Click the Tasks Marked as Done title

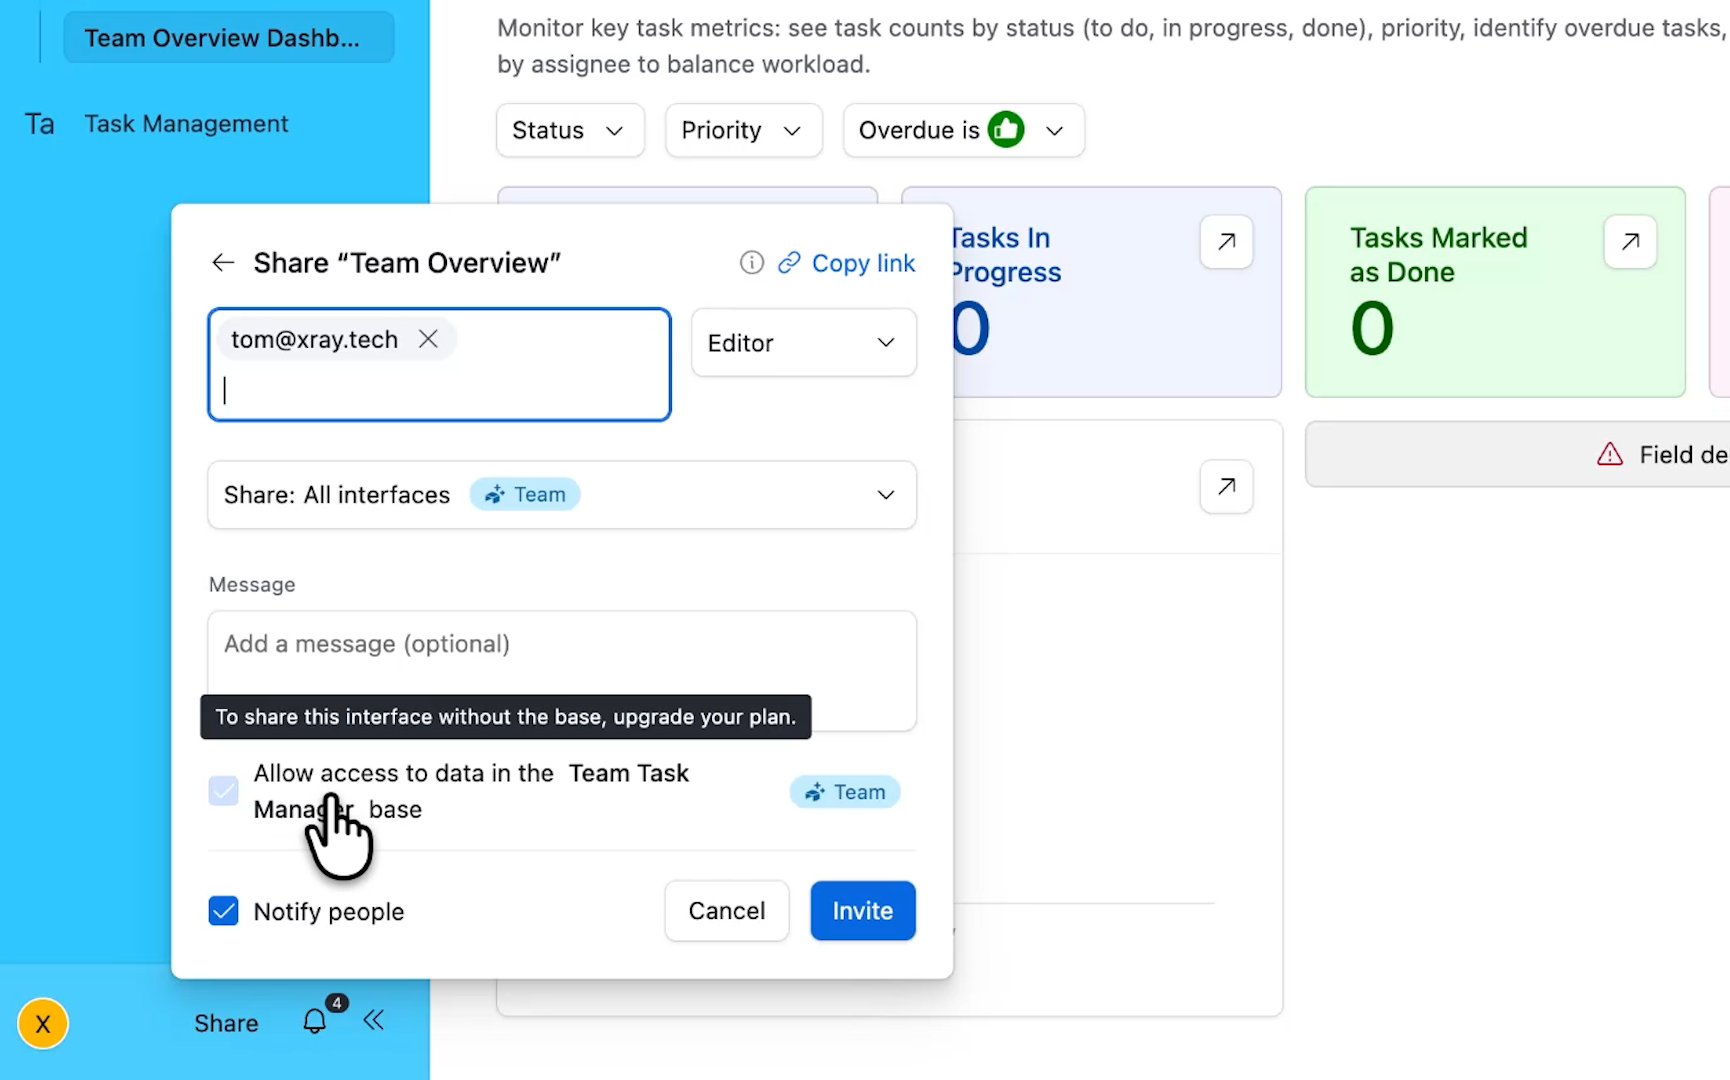[1438, 255]
